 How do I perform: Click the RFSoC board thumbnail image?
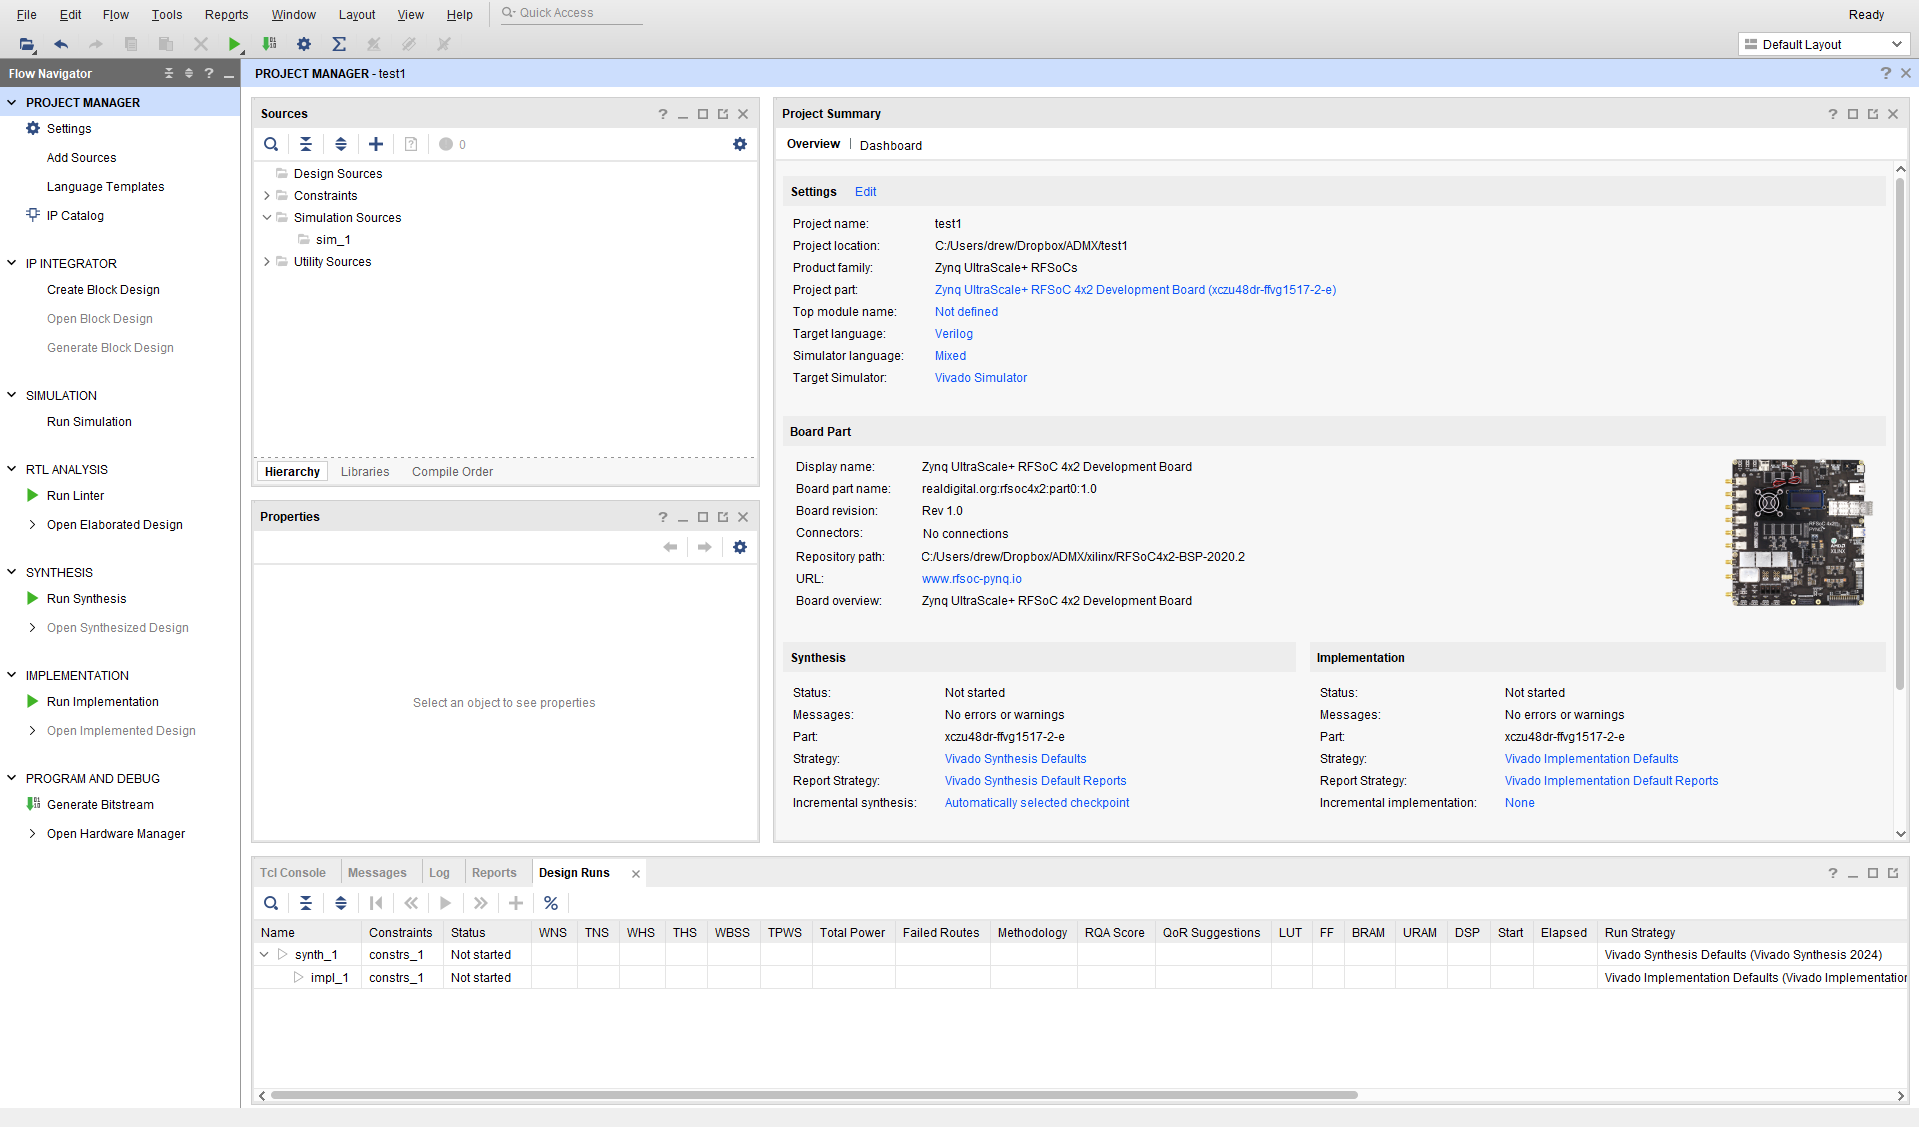point(1798,532)
